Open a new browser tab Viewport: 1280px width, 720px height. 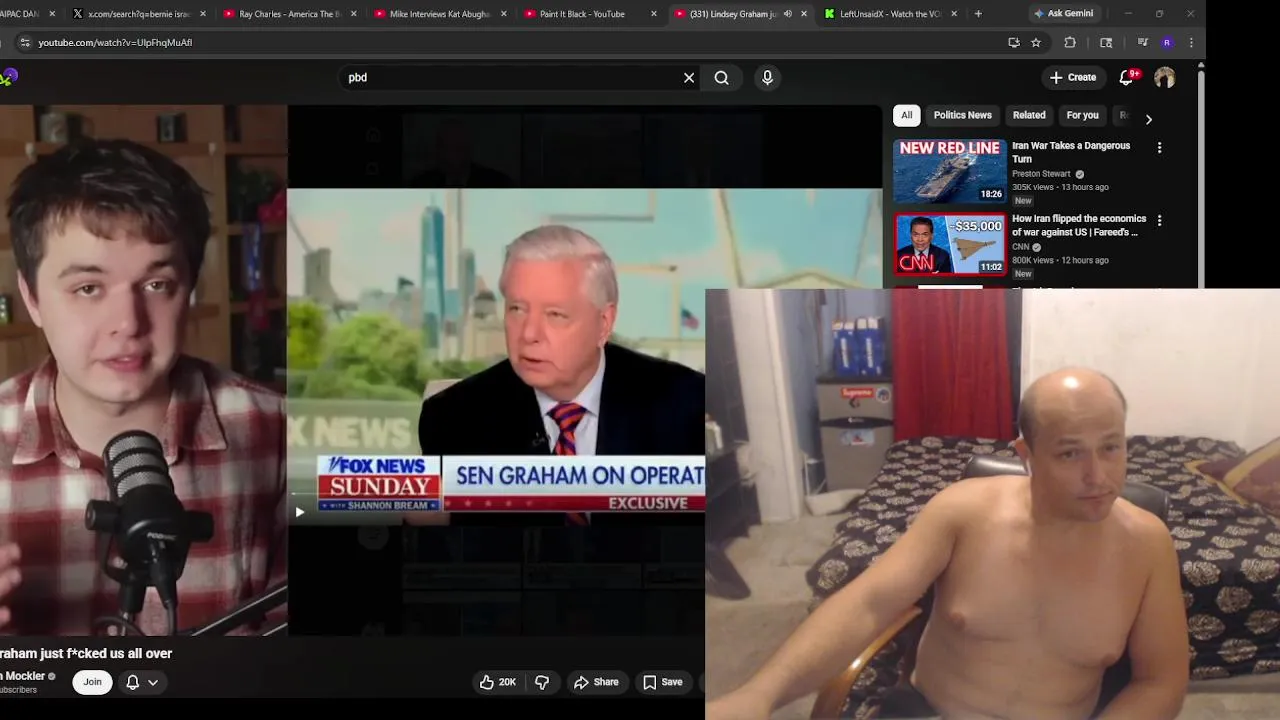point(978,14)
